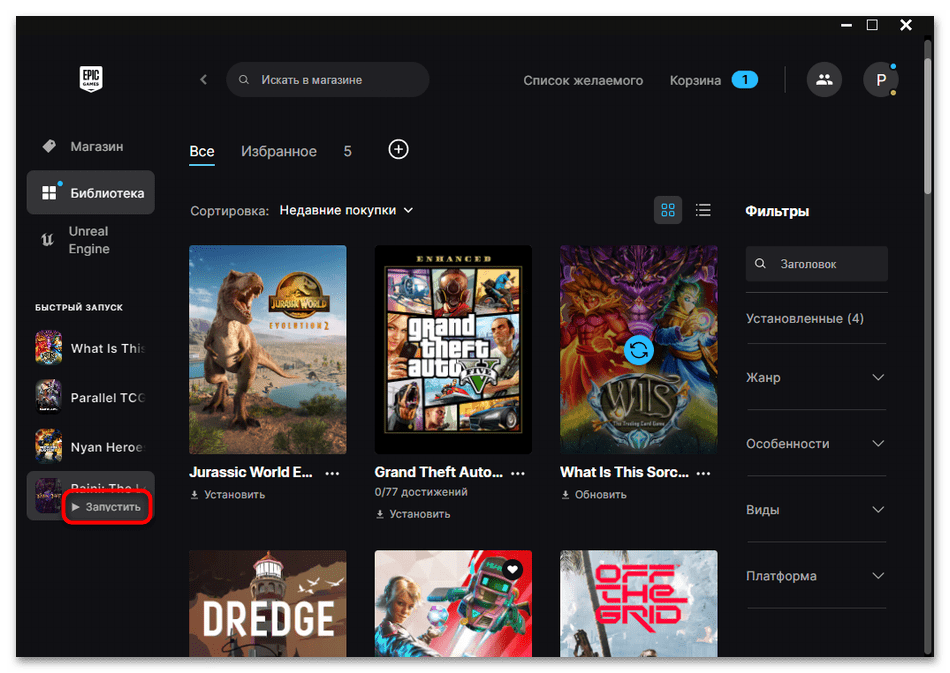Expand the 'Платформа' filter
The width and height of the screenshot is (950, 673).
816,575
